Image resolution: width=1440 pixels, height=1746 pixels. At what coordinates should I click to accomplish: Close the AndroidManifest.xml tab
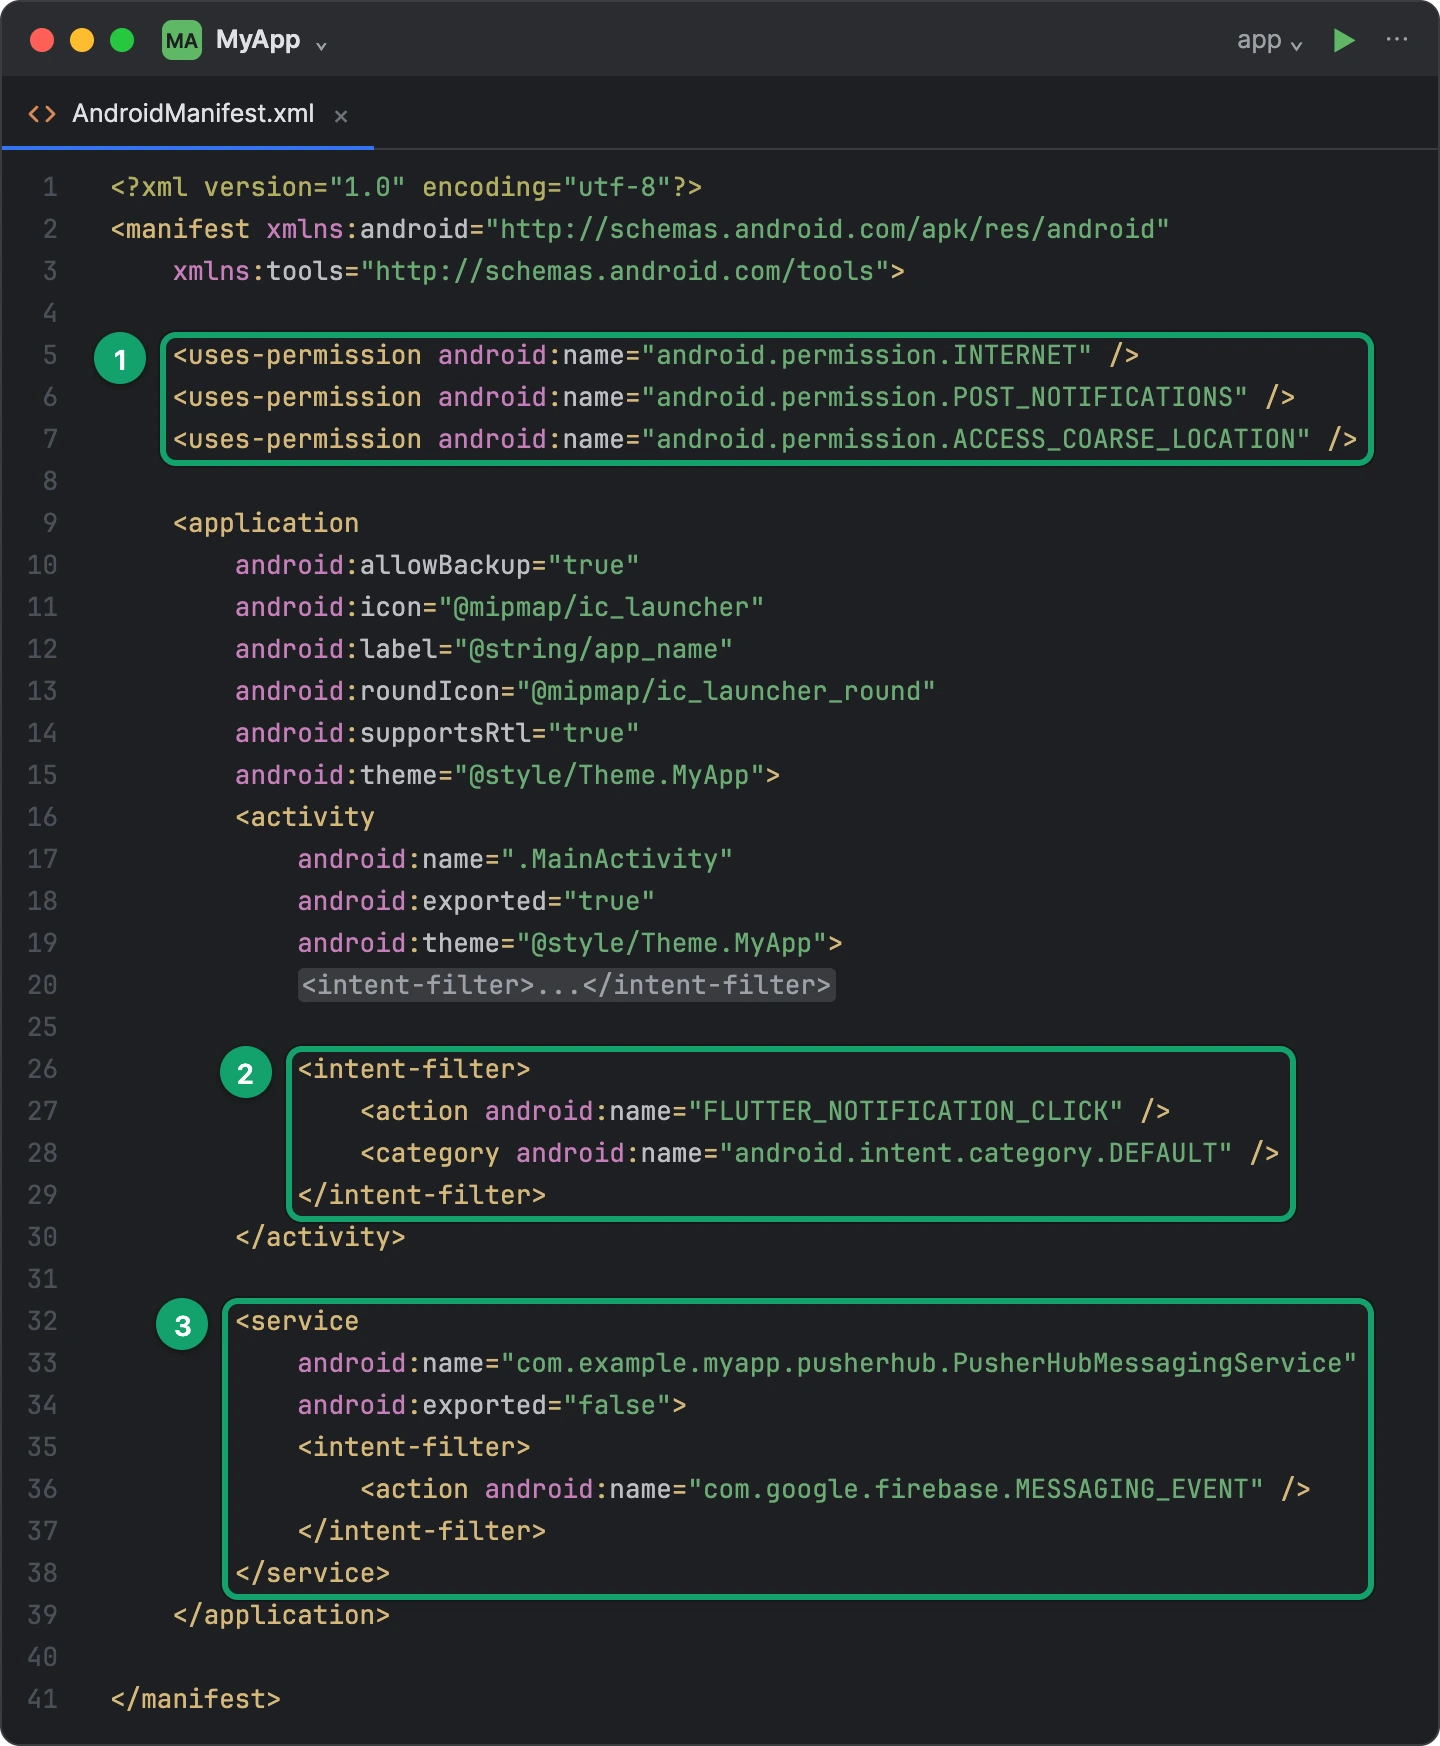pyautogui.click(x=341, y=116)
